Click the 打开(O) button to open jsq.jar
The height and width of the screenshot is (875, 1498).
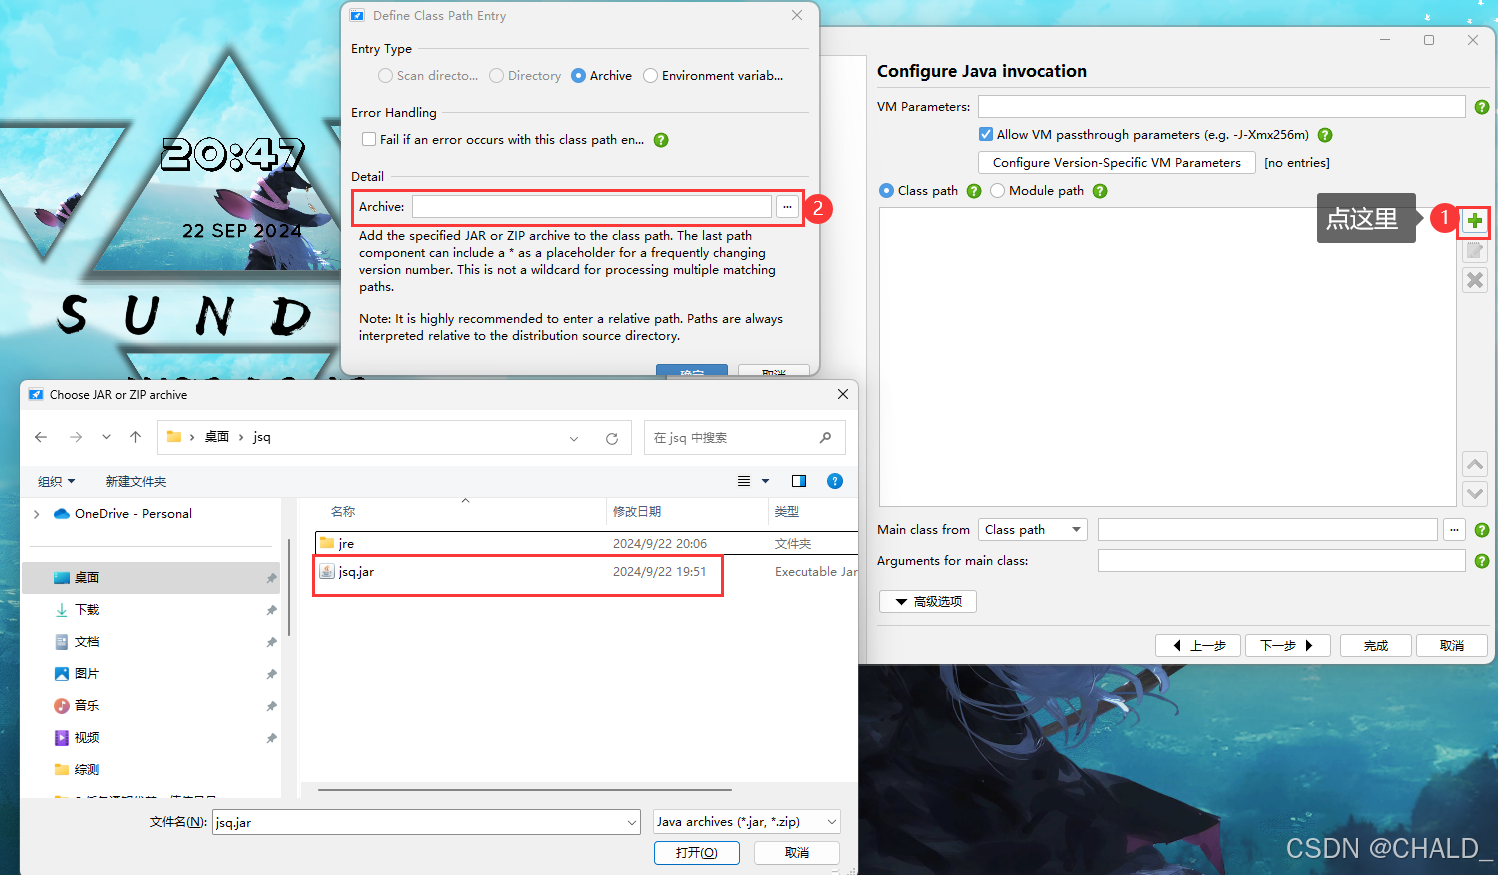click(x=696, y=853)
